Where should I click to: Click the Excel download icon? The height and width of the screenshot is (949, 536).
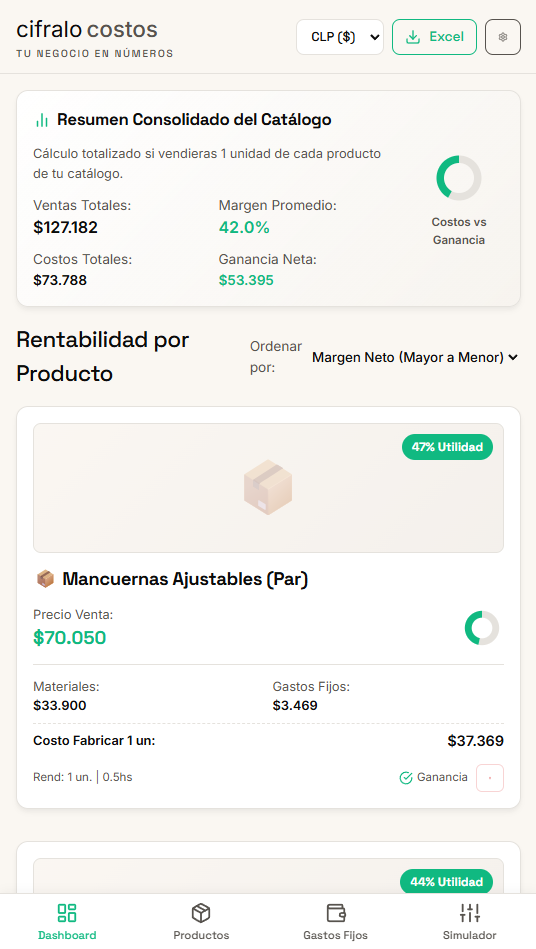pos(413,37)
